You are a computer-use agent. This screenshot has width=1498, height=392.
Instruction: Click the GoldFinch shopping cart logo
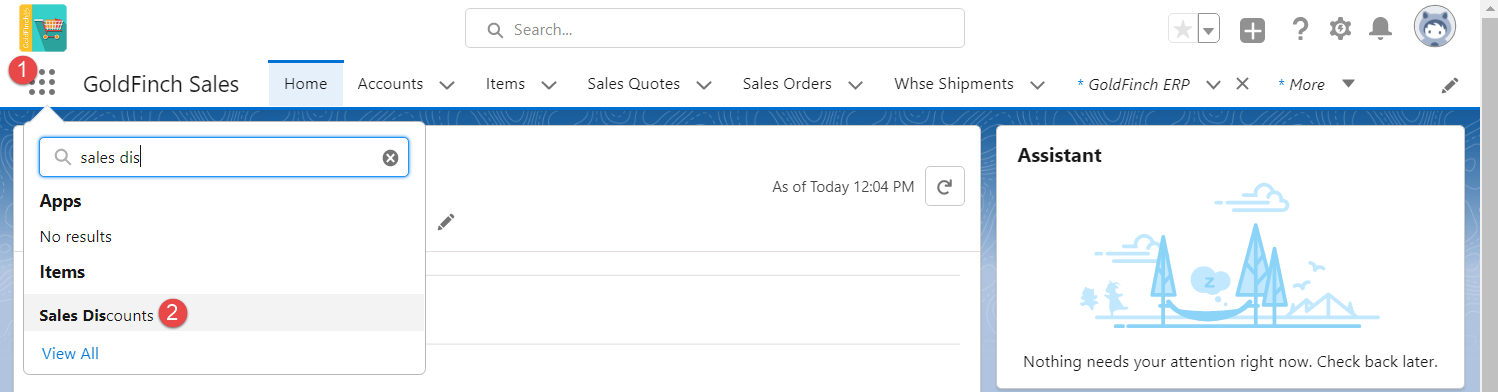coord(43,27)
